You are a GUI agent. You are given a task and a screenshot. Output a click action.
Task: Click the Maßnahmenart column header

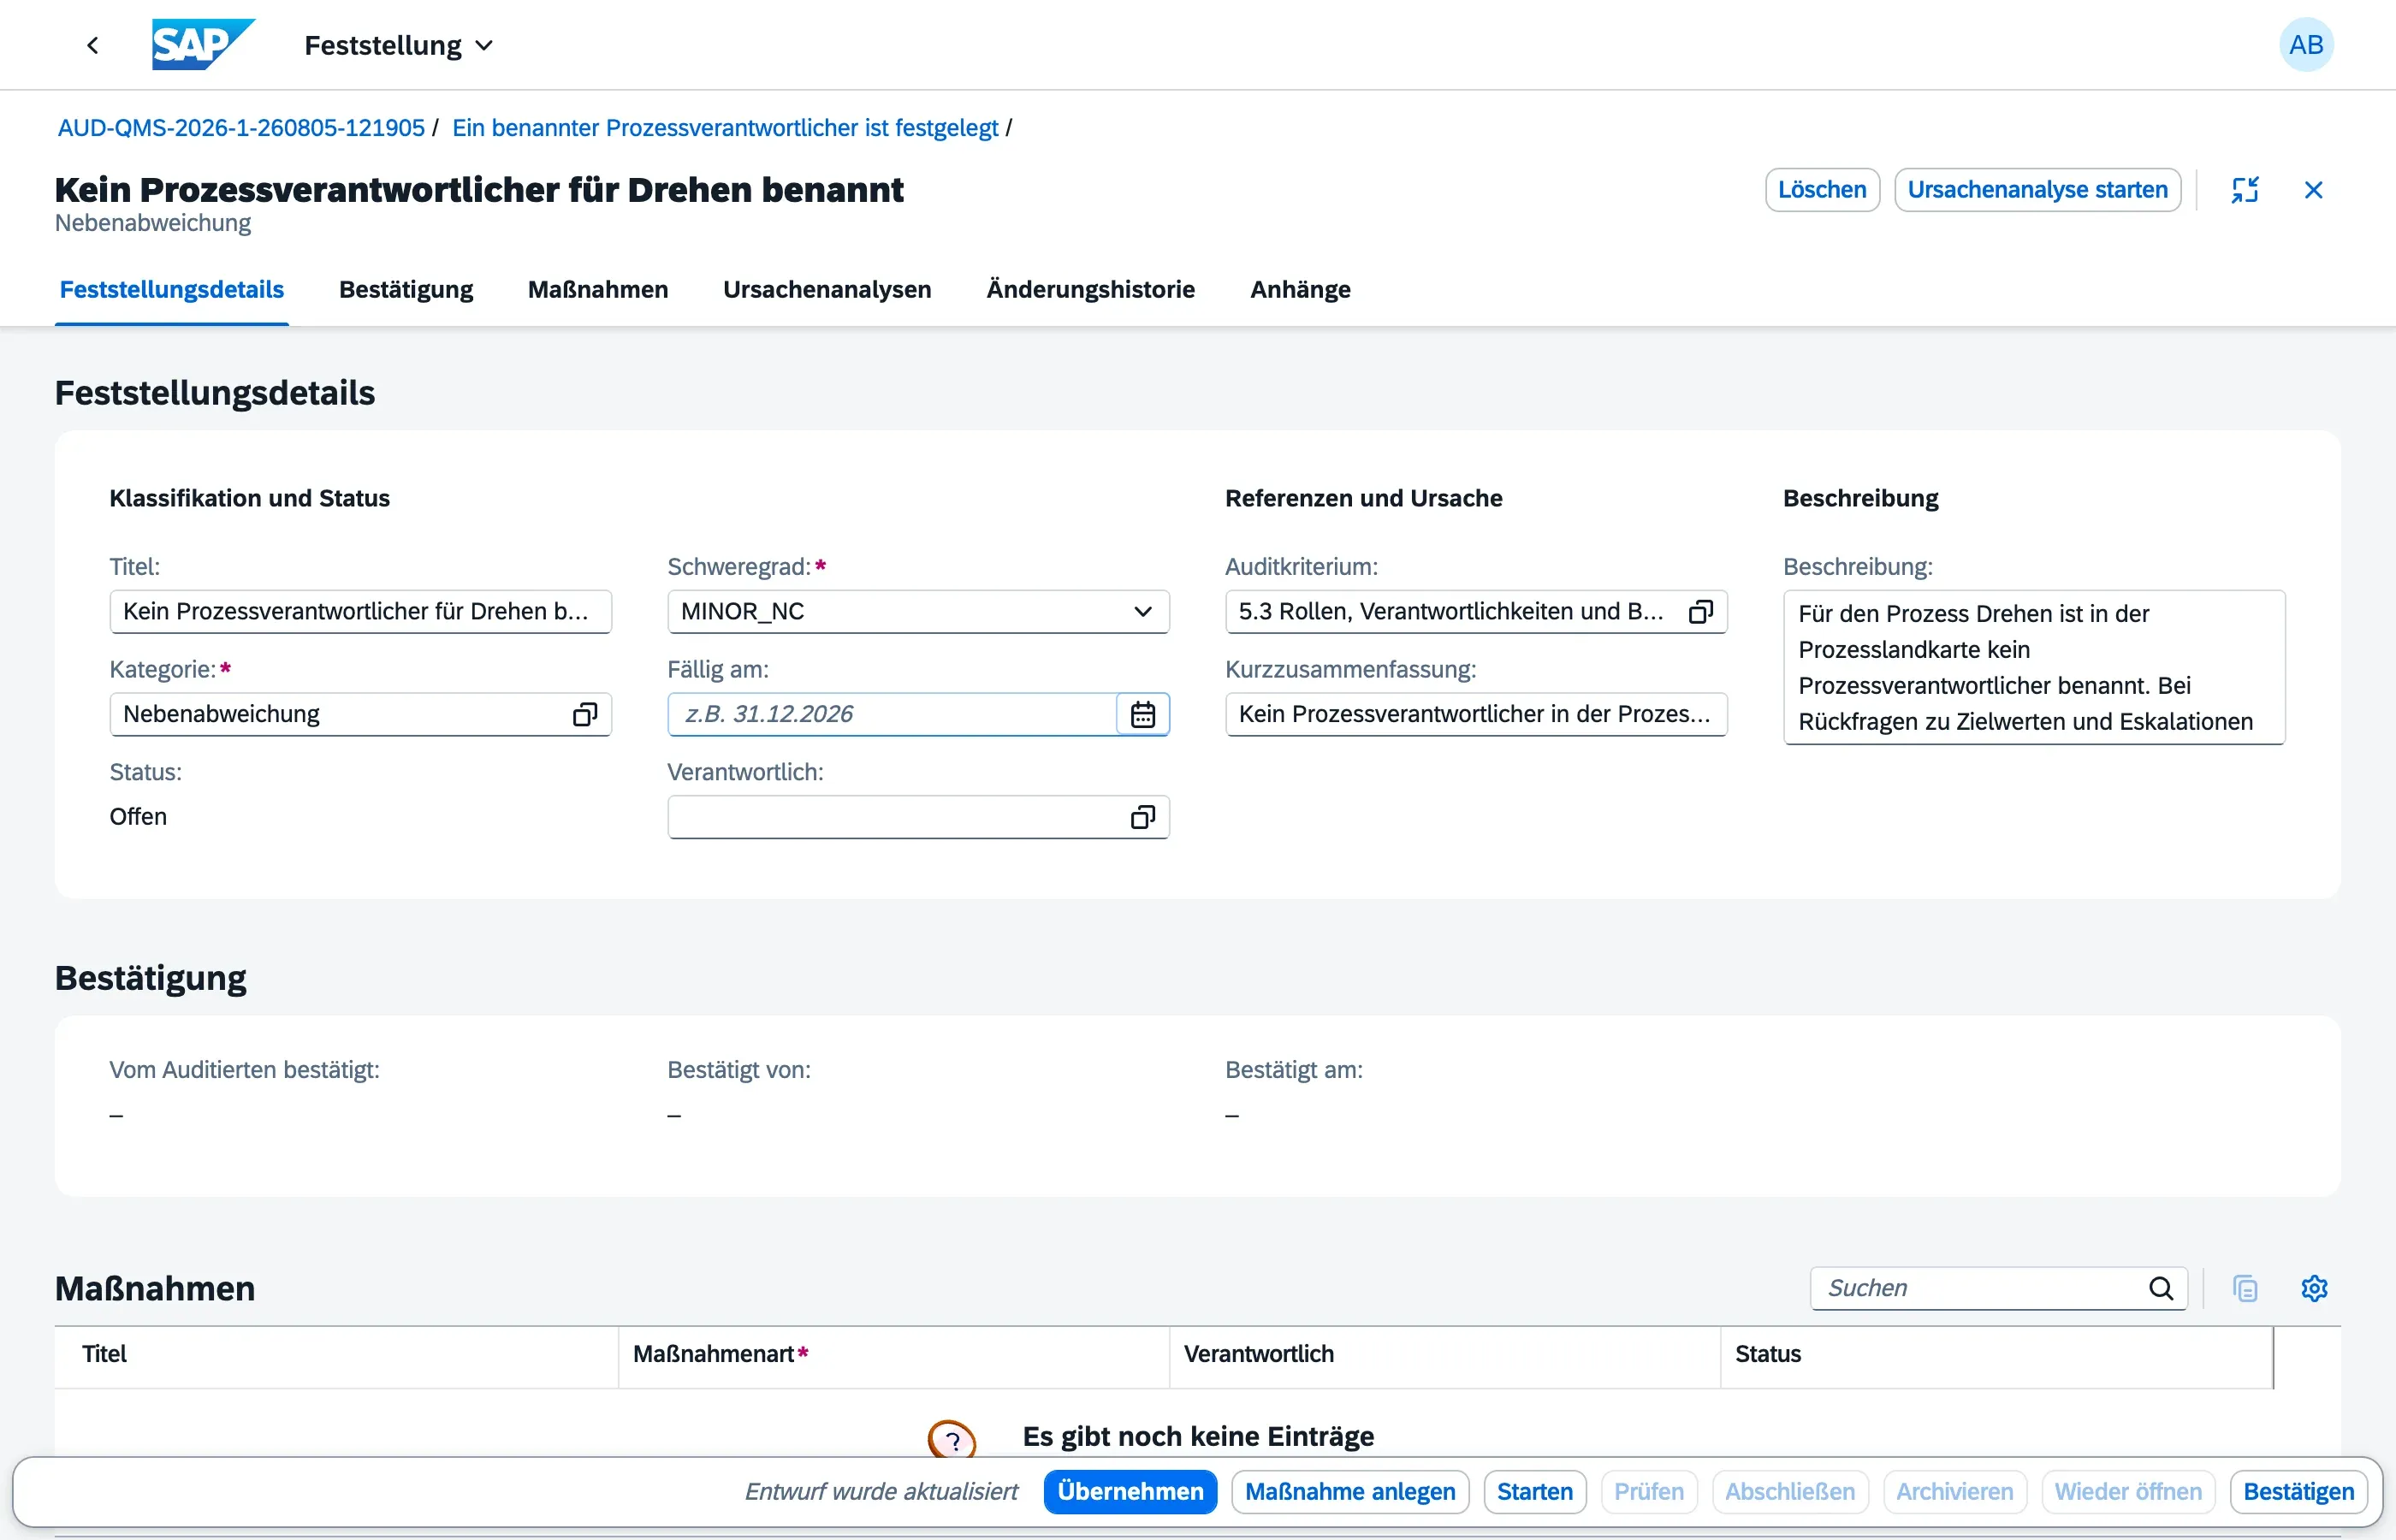tap(894, 1355)
